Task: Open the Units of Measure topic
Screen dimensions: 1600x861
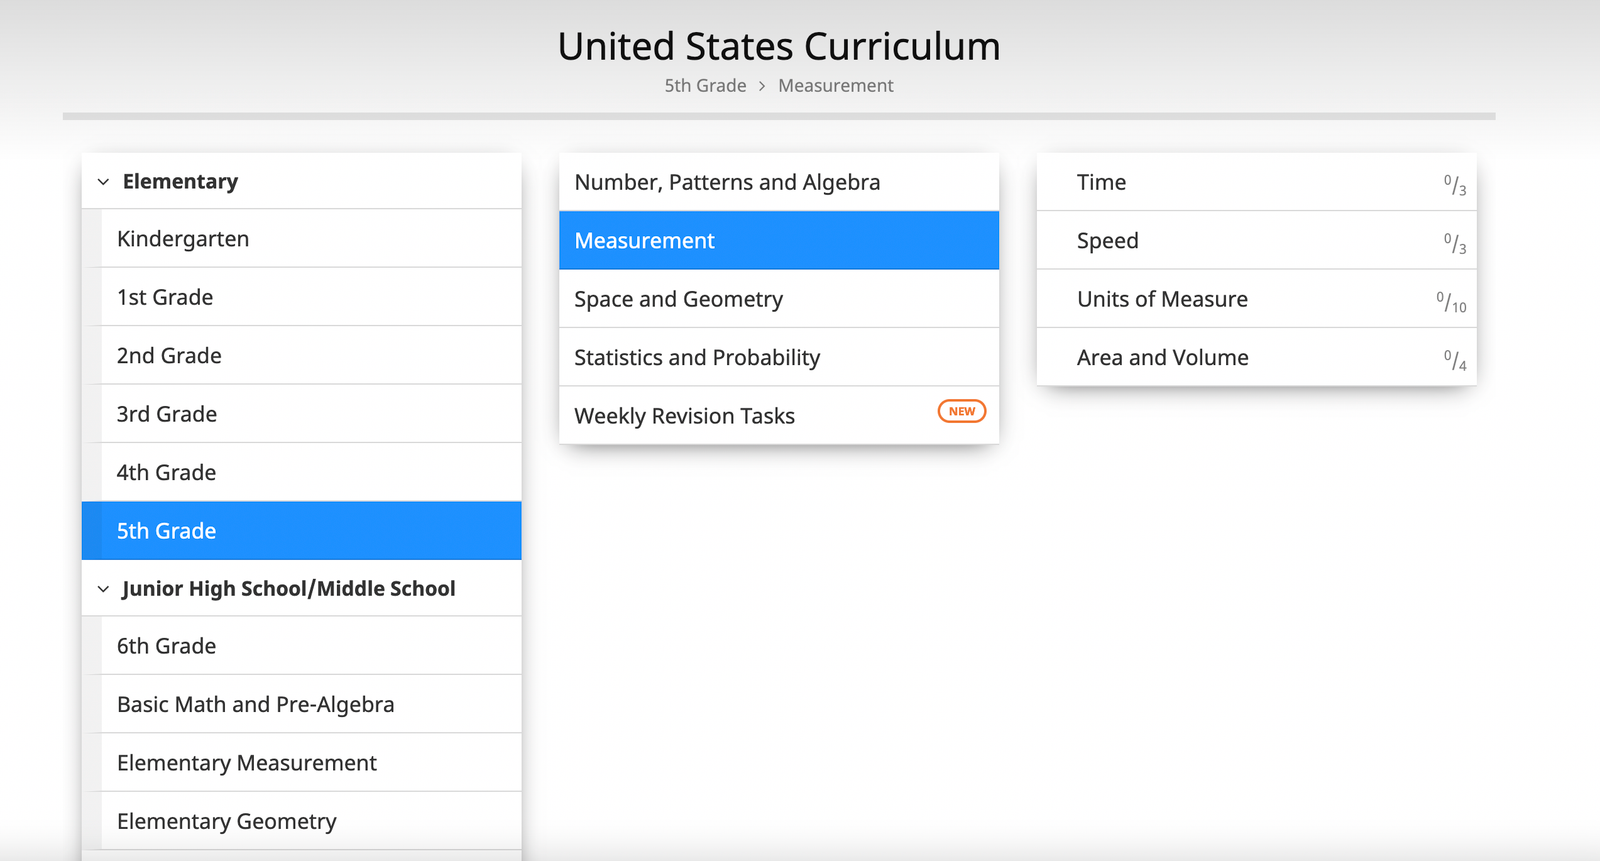Action: [1162, 299]
